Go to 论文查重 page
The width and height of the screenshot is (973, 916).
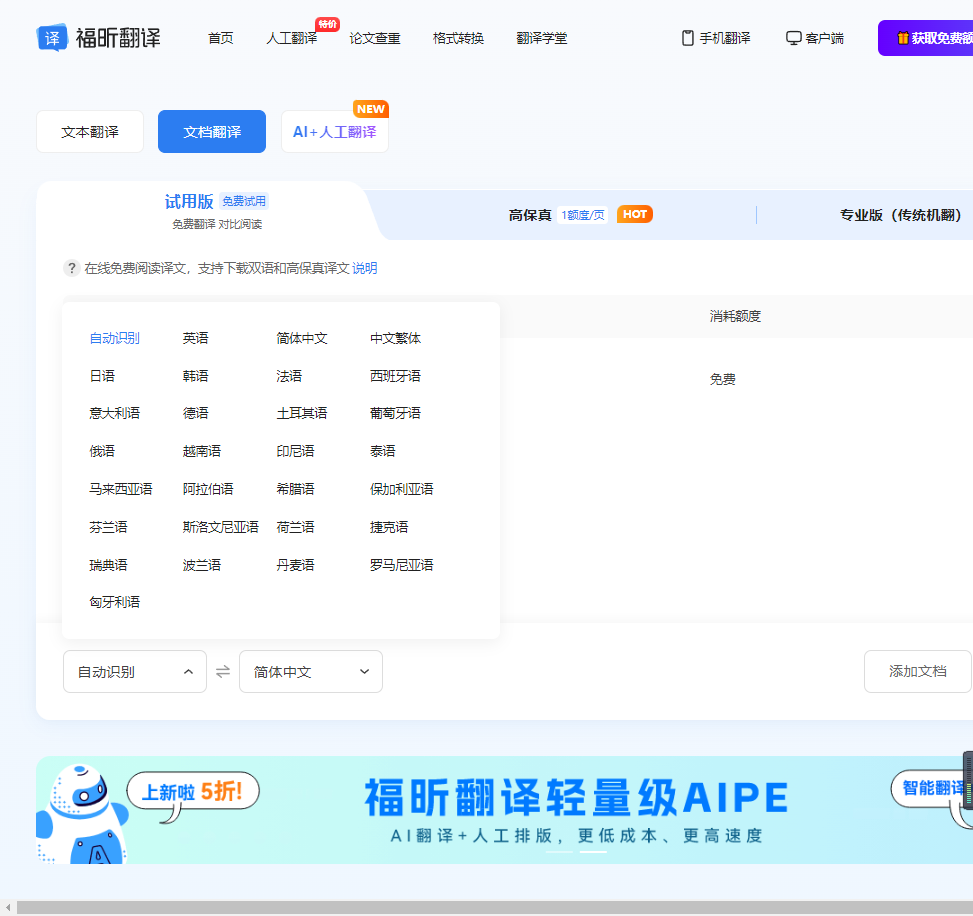coord(375,38)
